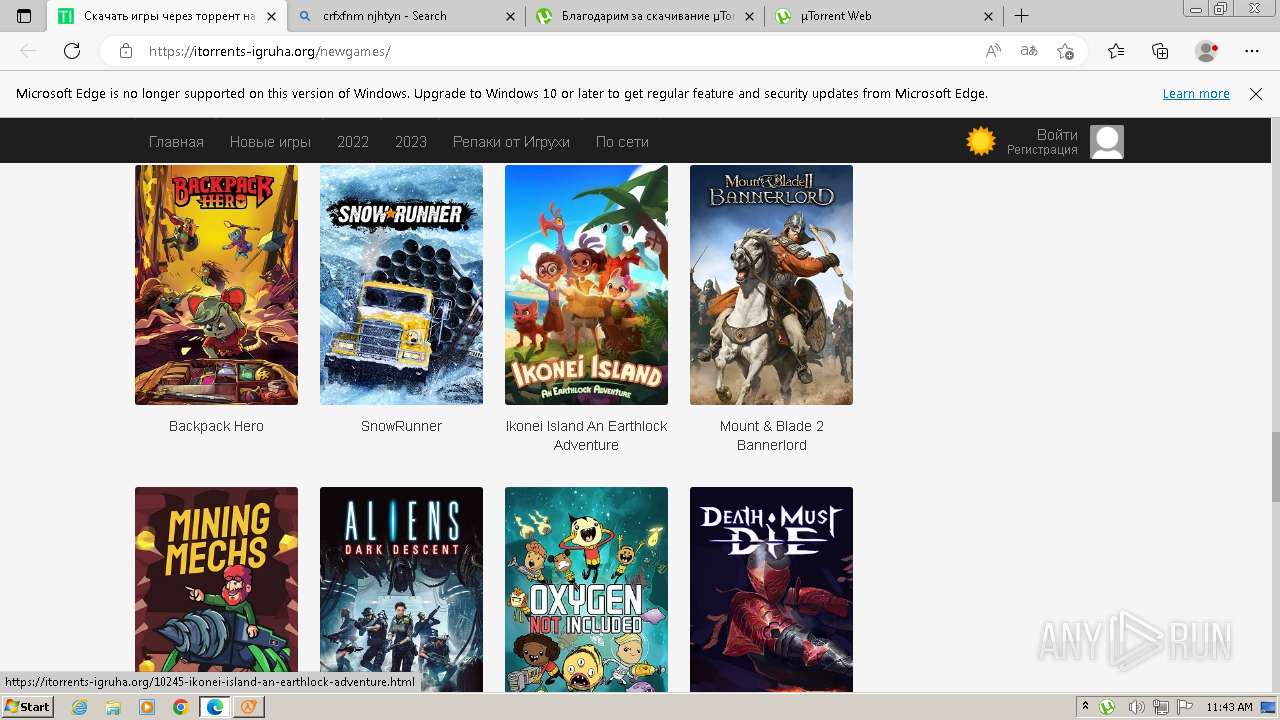
Task: Open Новые игры menu item
Action: click(x=270, y=142)
